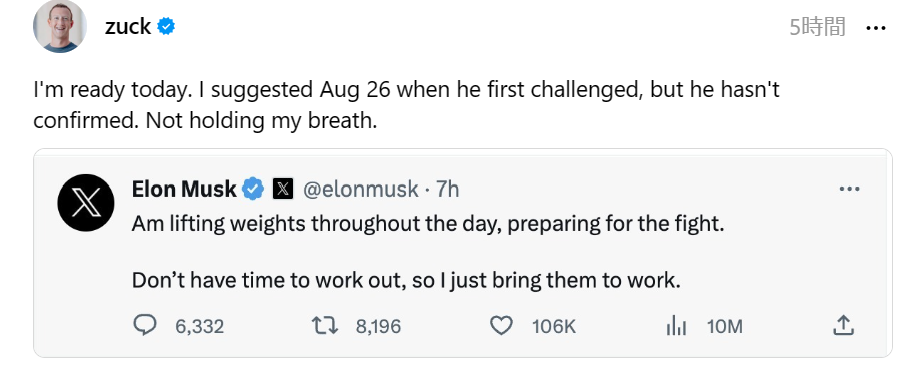Click the zuck username

(128, 27)
